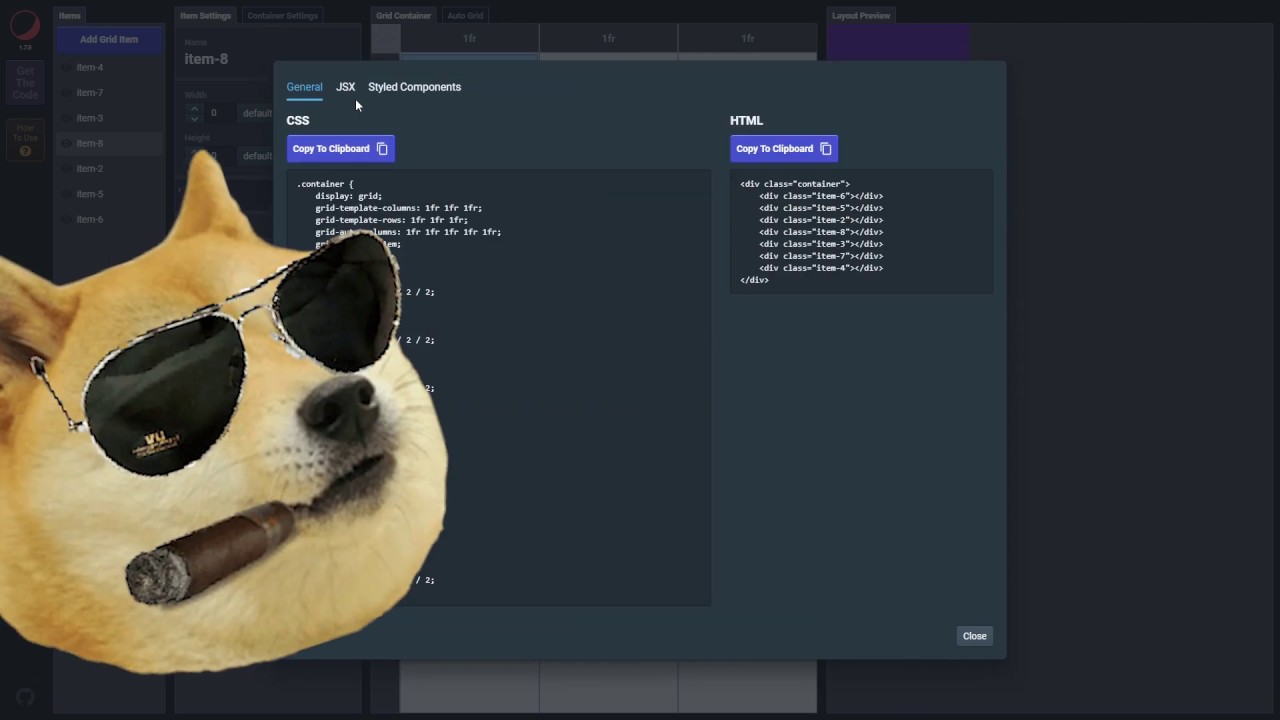1280x720 pixels.
Task: Toggle visibility eye for item-4
Action: pos(66,68)
